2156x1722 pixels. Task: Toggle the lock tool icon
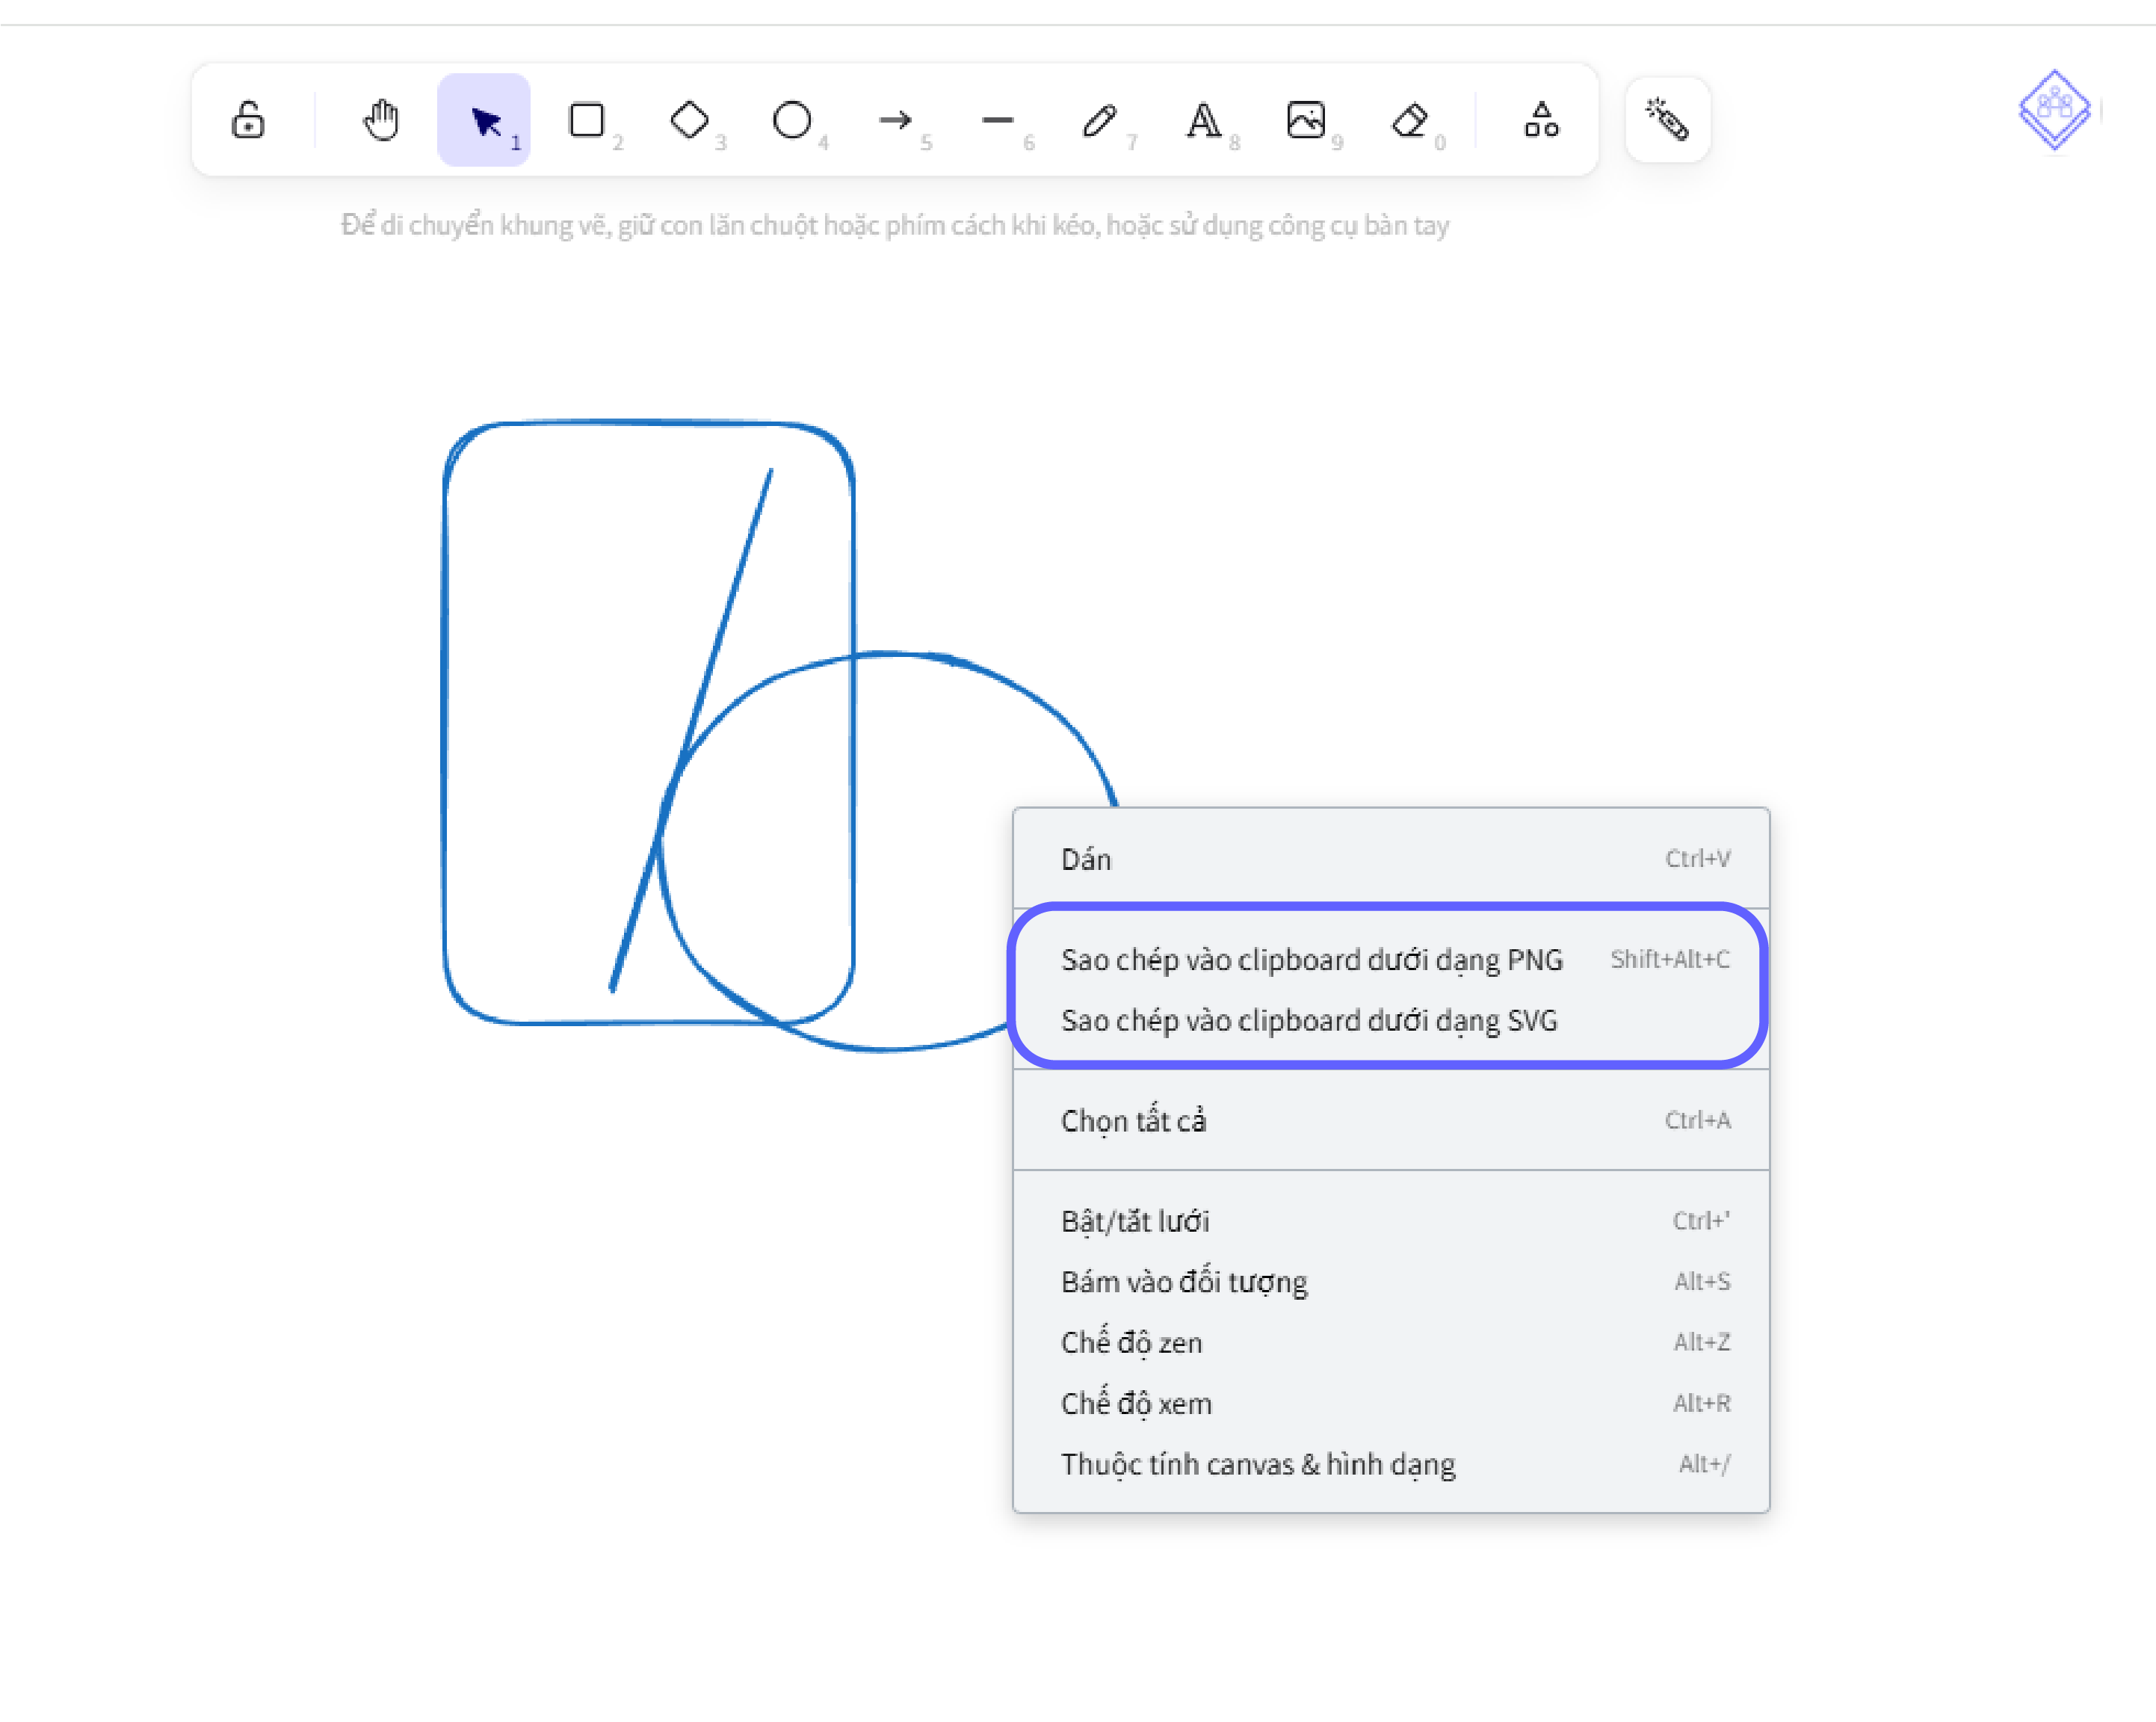[248, 120]
